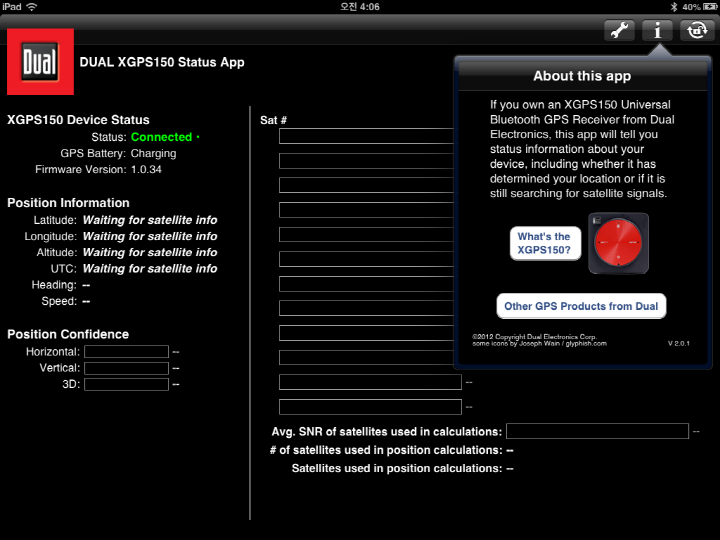Open the wrench settings icon

(x=619, y=31)
